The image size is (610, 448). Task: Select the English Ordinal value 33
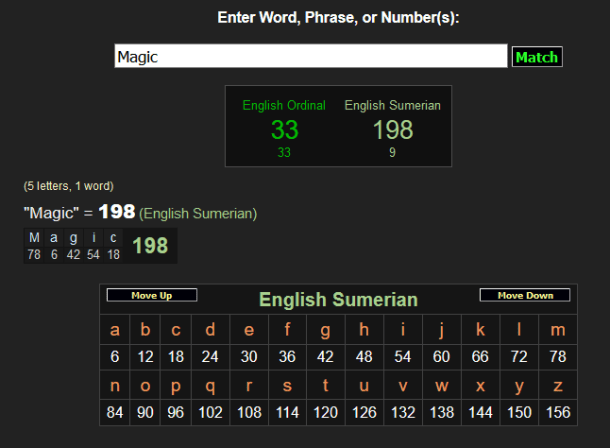[284, 129]
